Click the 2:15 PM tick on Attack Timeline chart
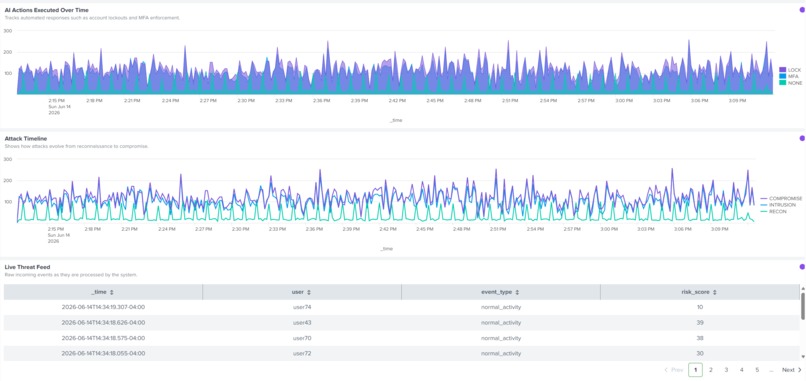The height and width of the screenshot is (381, 806). [56, 229]
